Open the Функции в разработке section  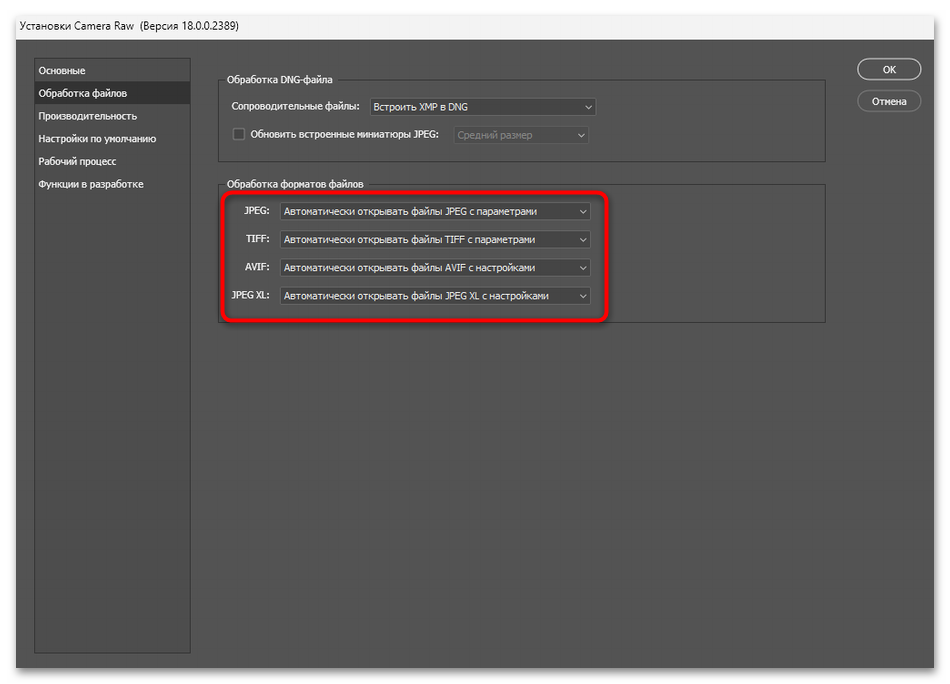pos(91,184)
